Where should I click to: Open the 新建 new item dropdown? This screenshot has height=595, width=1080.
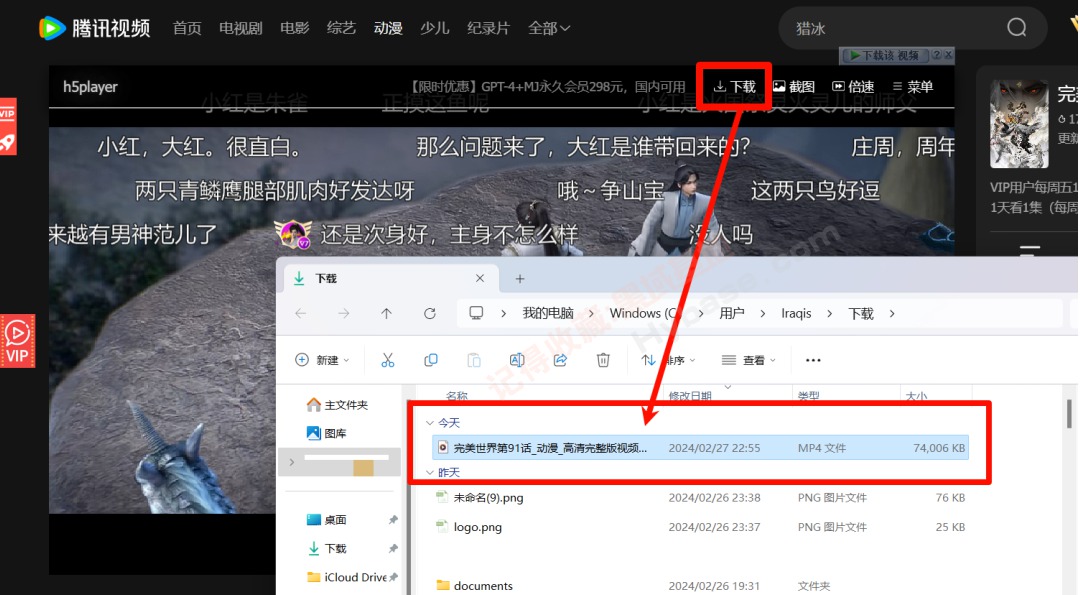tap(322, 359)
